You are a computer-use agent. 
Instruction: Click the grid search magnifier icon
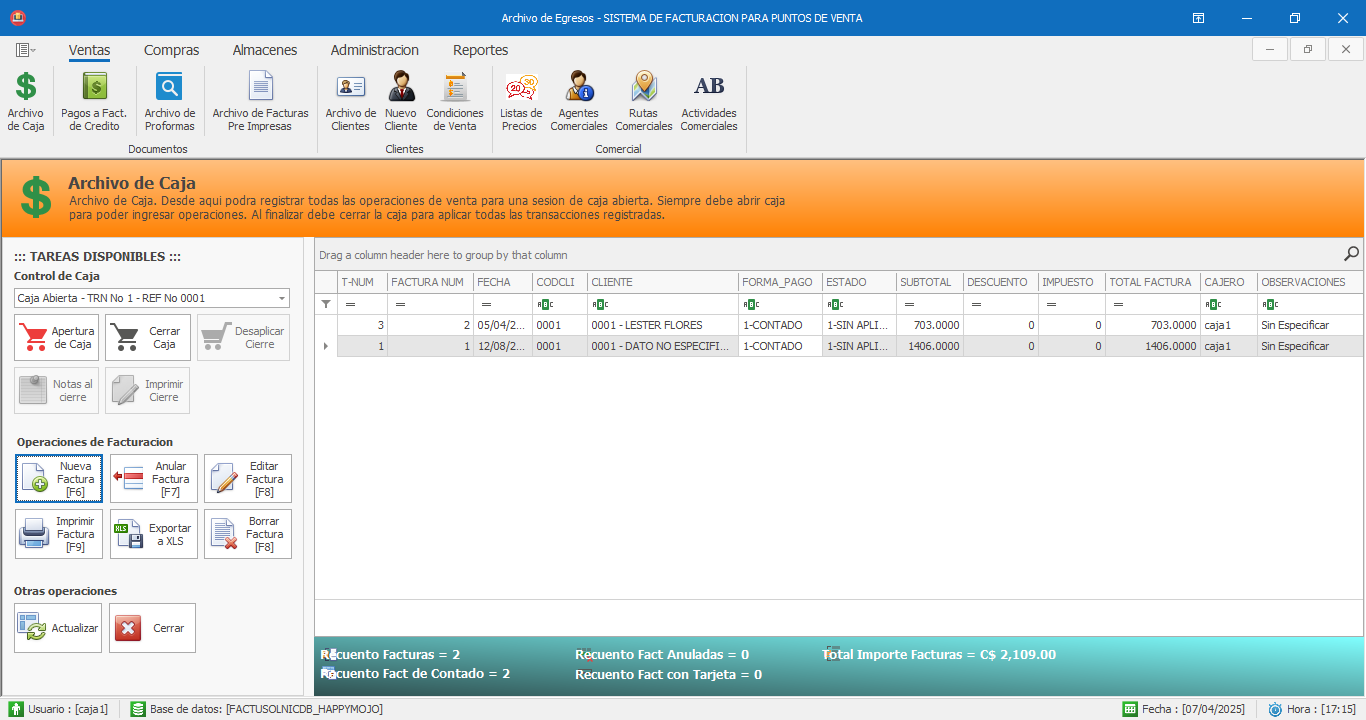coord(1351,254)
